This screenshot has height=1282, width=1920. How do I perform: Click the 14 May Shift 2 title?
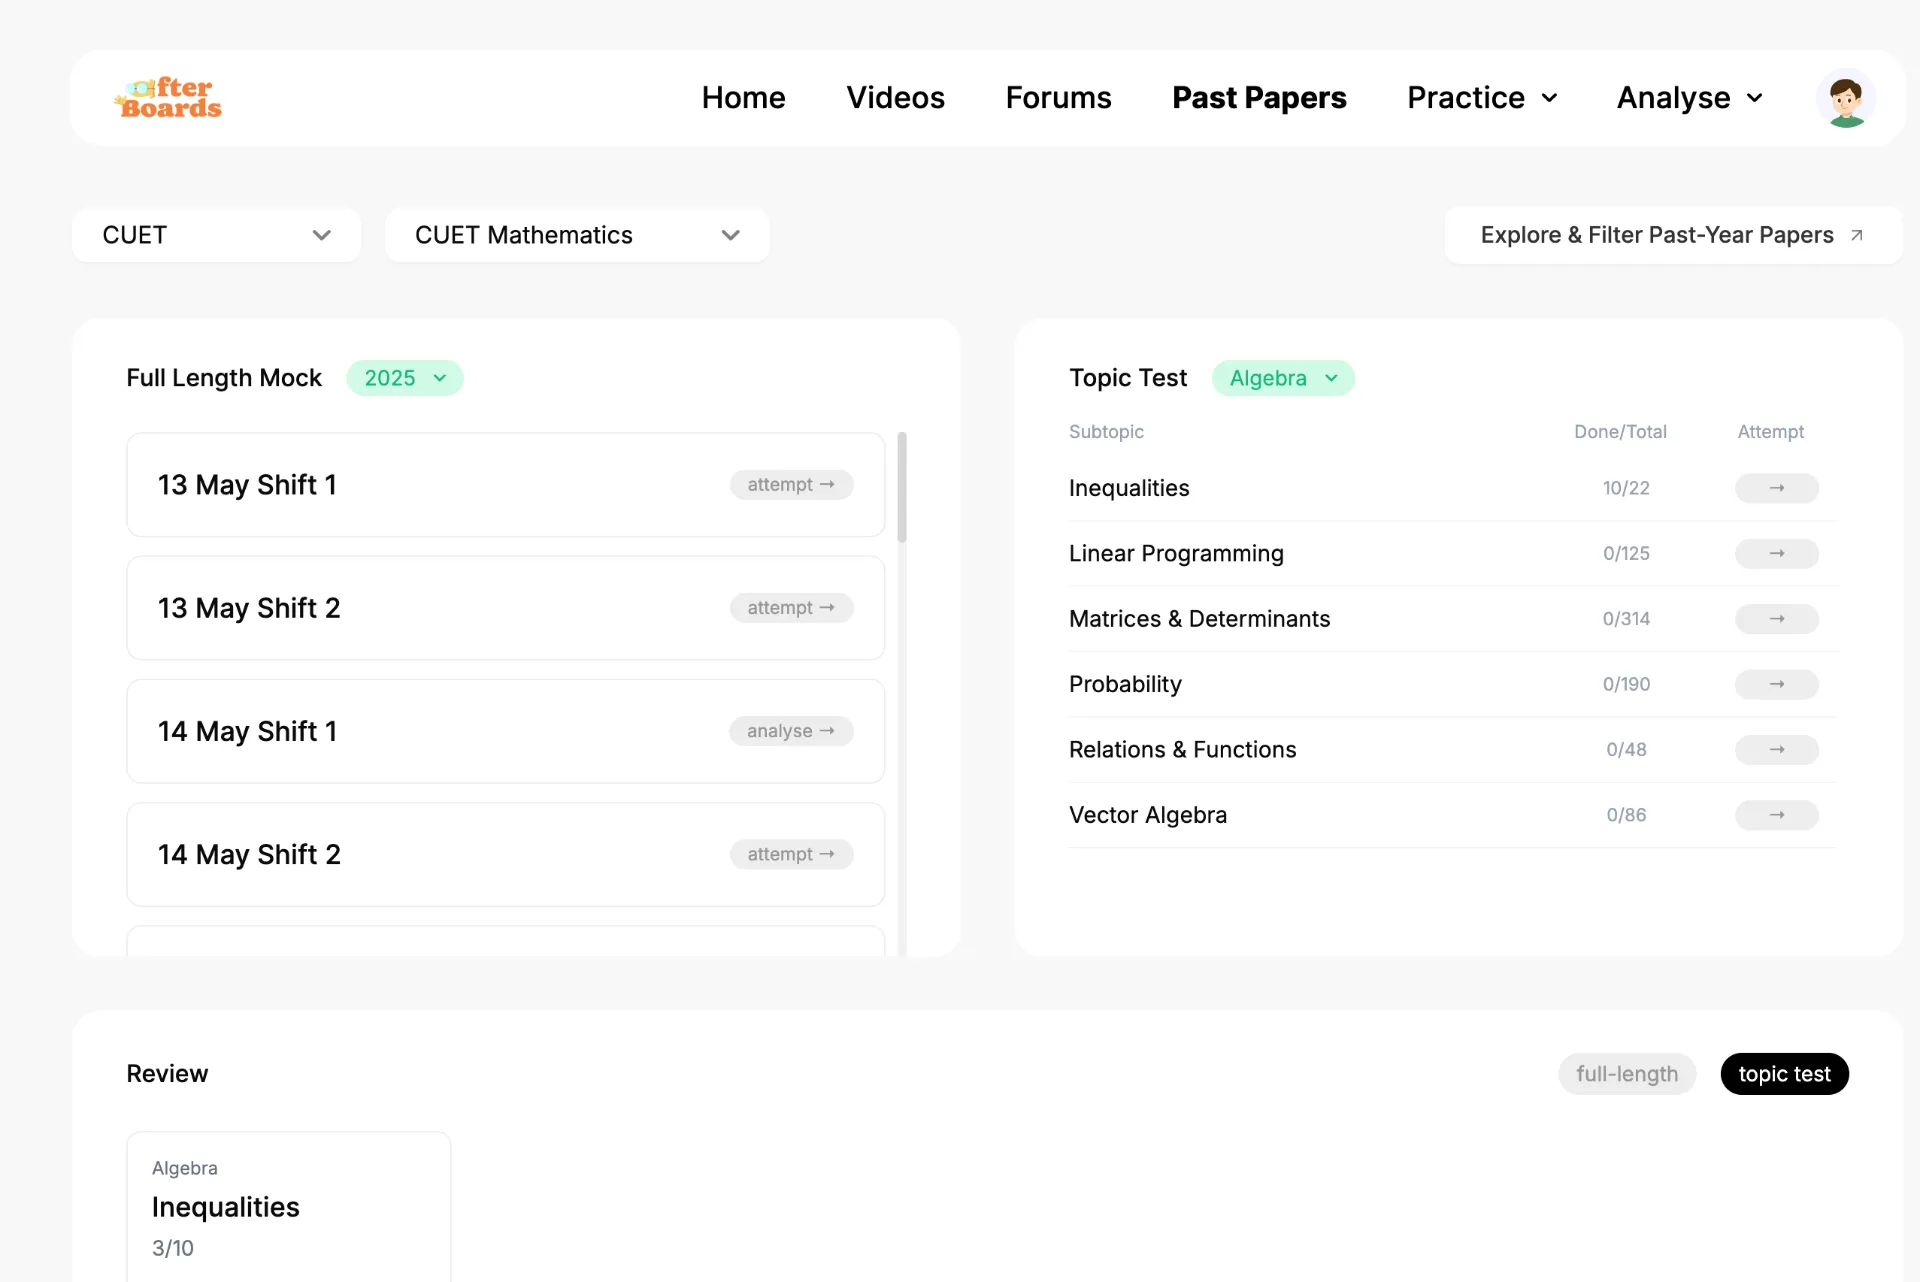coord(249,855)
